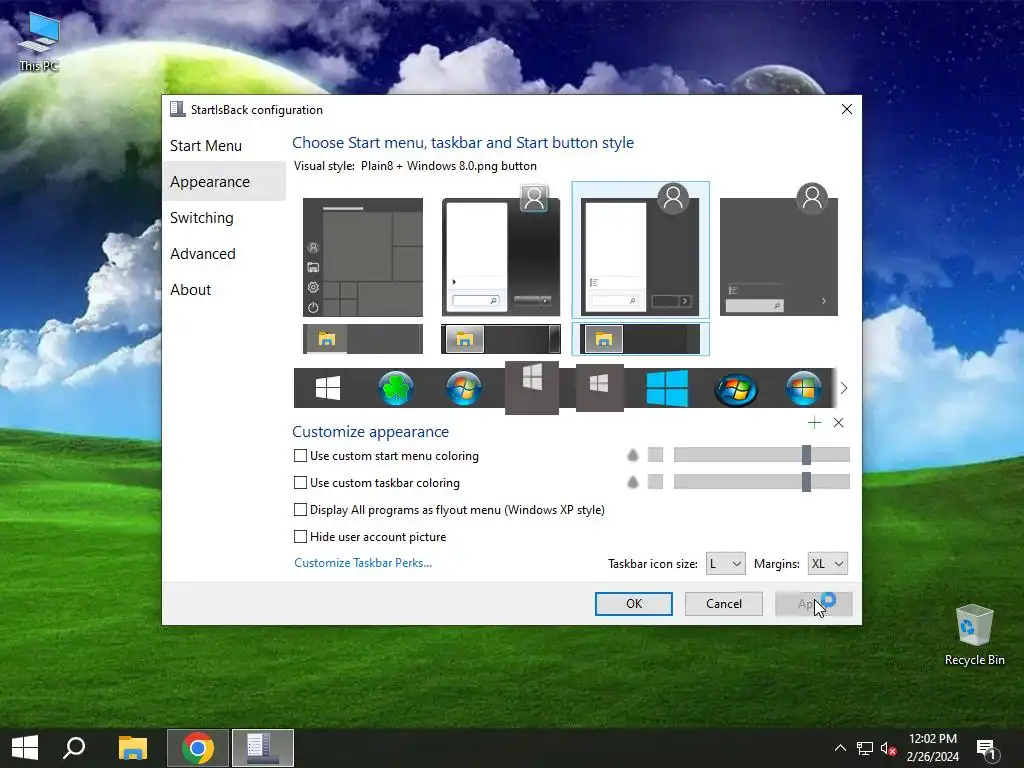Check Display All programs as flyout menu
The height and width of the screenshot is (768, 1024).
(300, 509)
